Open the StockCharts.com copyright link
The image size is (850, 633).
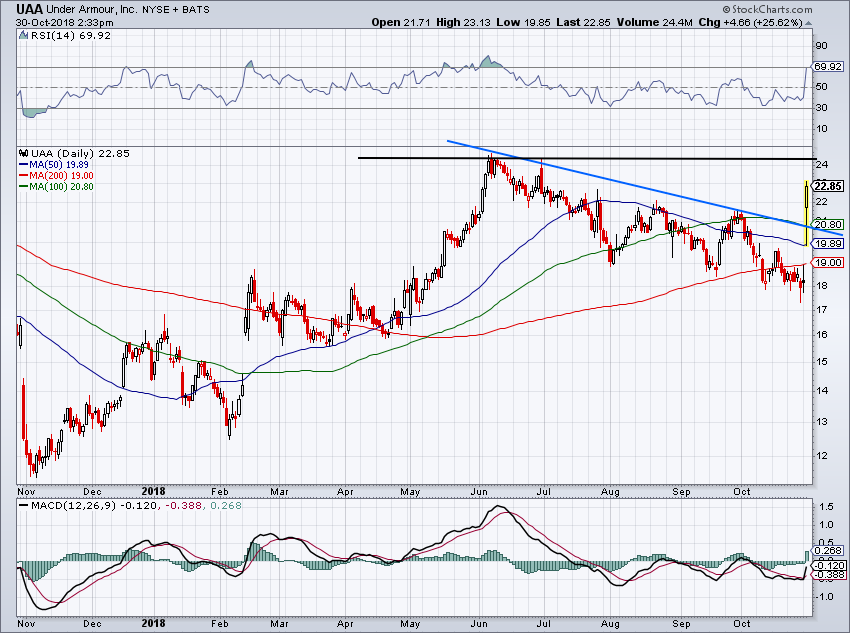[767, 9]
